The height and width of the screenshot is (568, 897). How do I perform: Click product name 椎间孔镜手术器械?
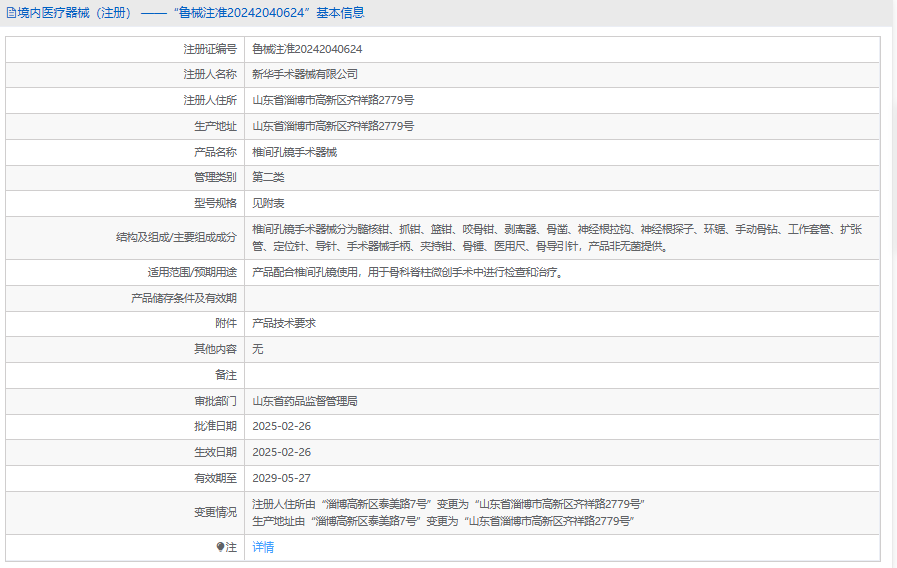click(x=295, y=152)
